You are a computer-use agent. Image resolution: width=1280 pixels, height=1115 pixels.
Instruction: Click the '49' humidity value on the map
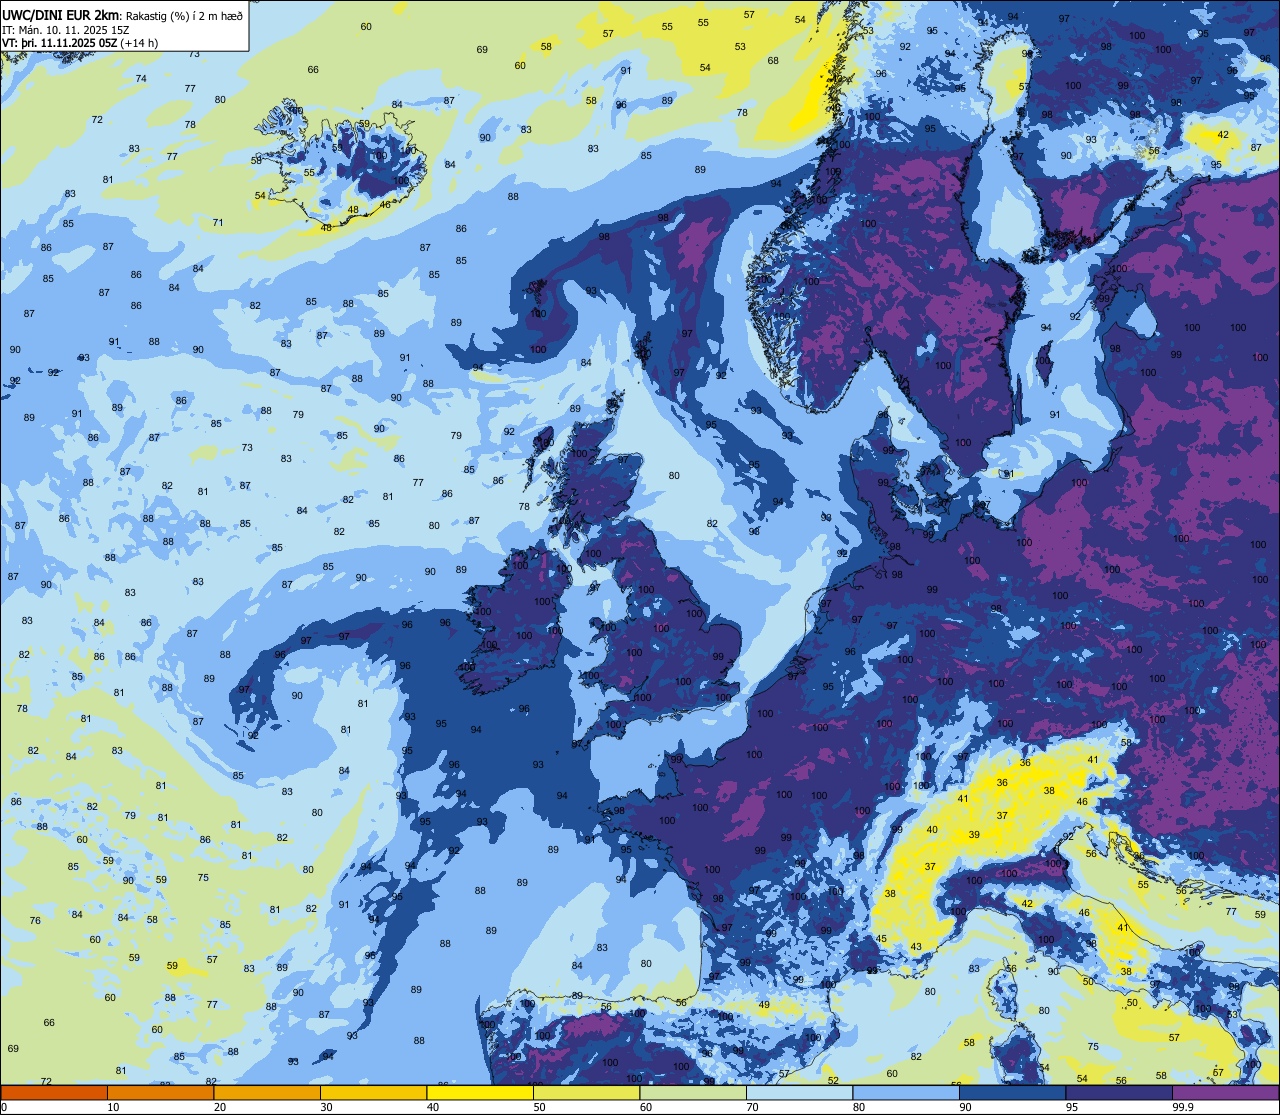pos(764,1005)
